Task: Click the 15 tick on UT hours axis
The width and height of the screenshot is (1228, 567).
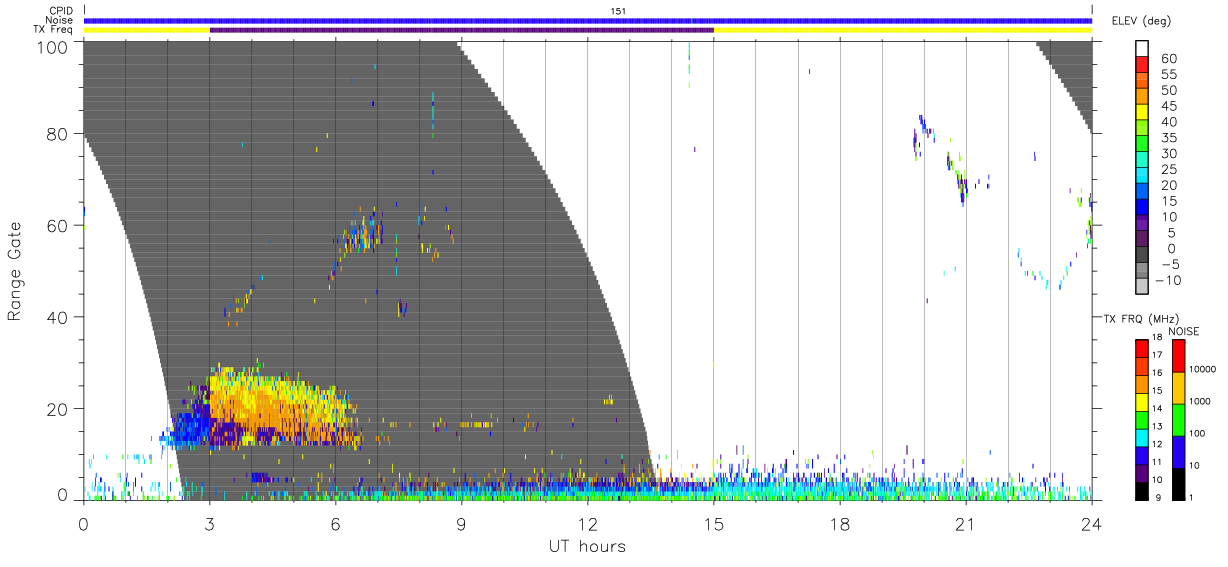Action: [x=714, y=524]
